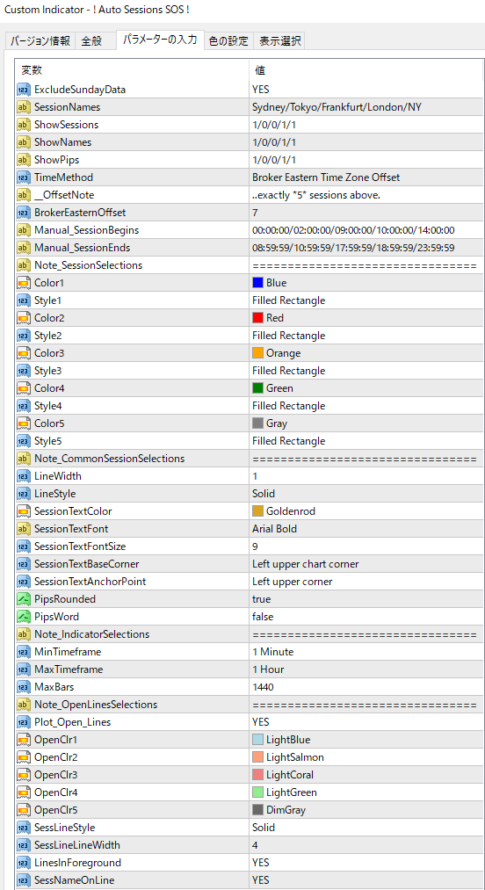Click the boolean icon beside PipsRounded
This screenshot has height=890, width=485.
[23, 599]
